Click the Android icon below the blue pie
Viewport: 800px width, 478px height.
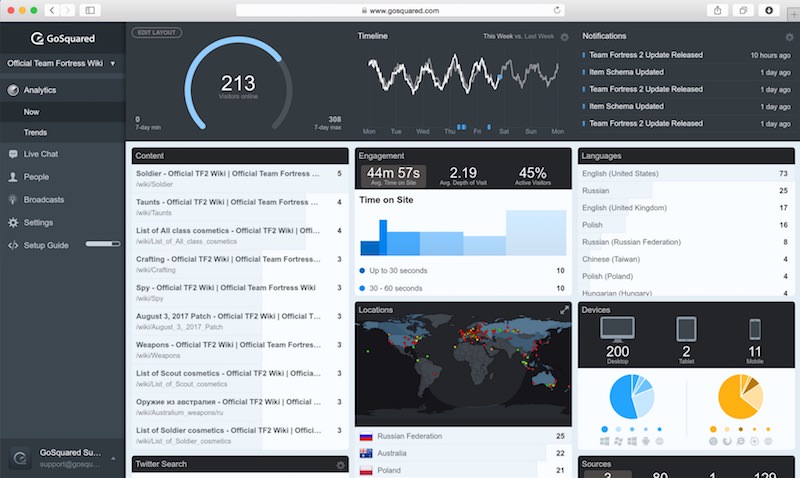point(646,441)
